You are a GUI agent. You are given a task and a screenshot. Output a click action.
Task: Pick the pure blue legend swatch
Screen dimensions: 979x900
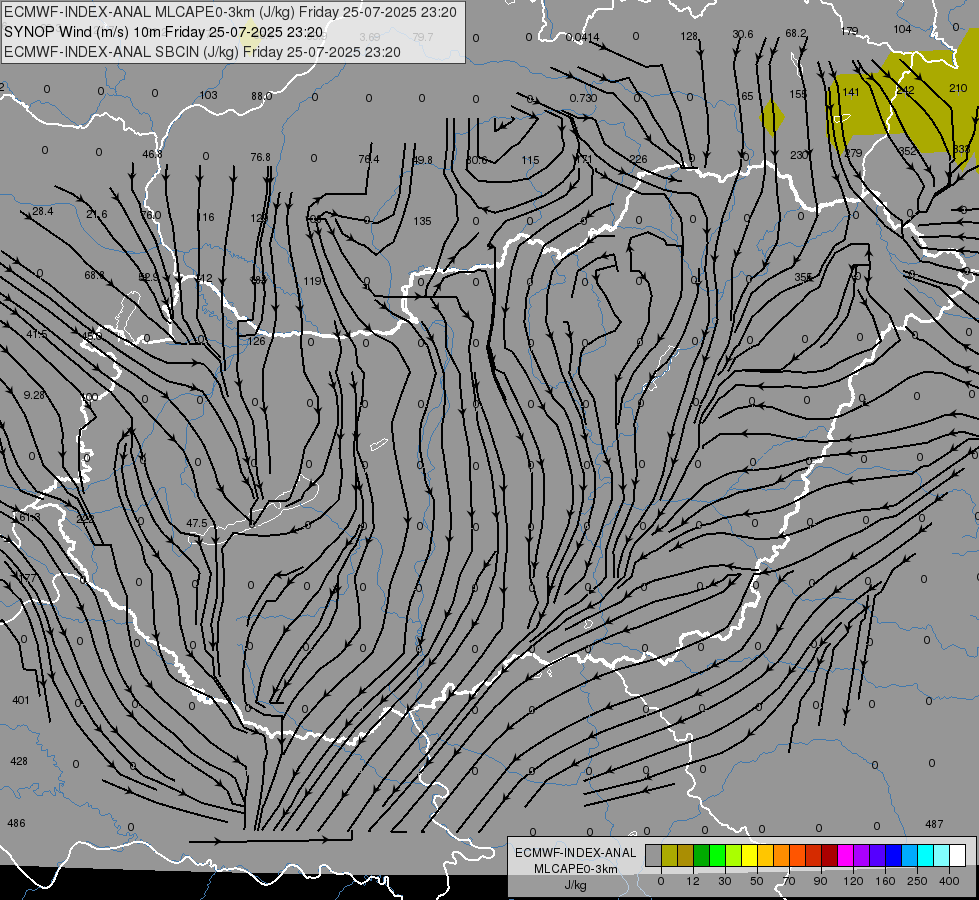coord(893,855)
